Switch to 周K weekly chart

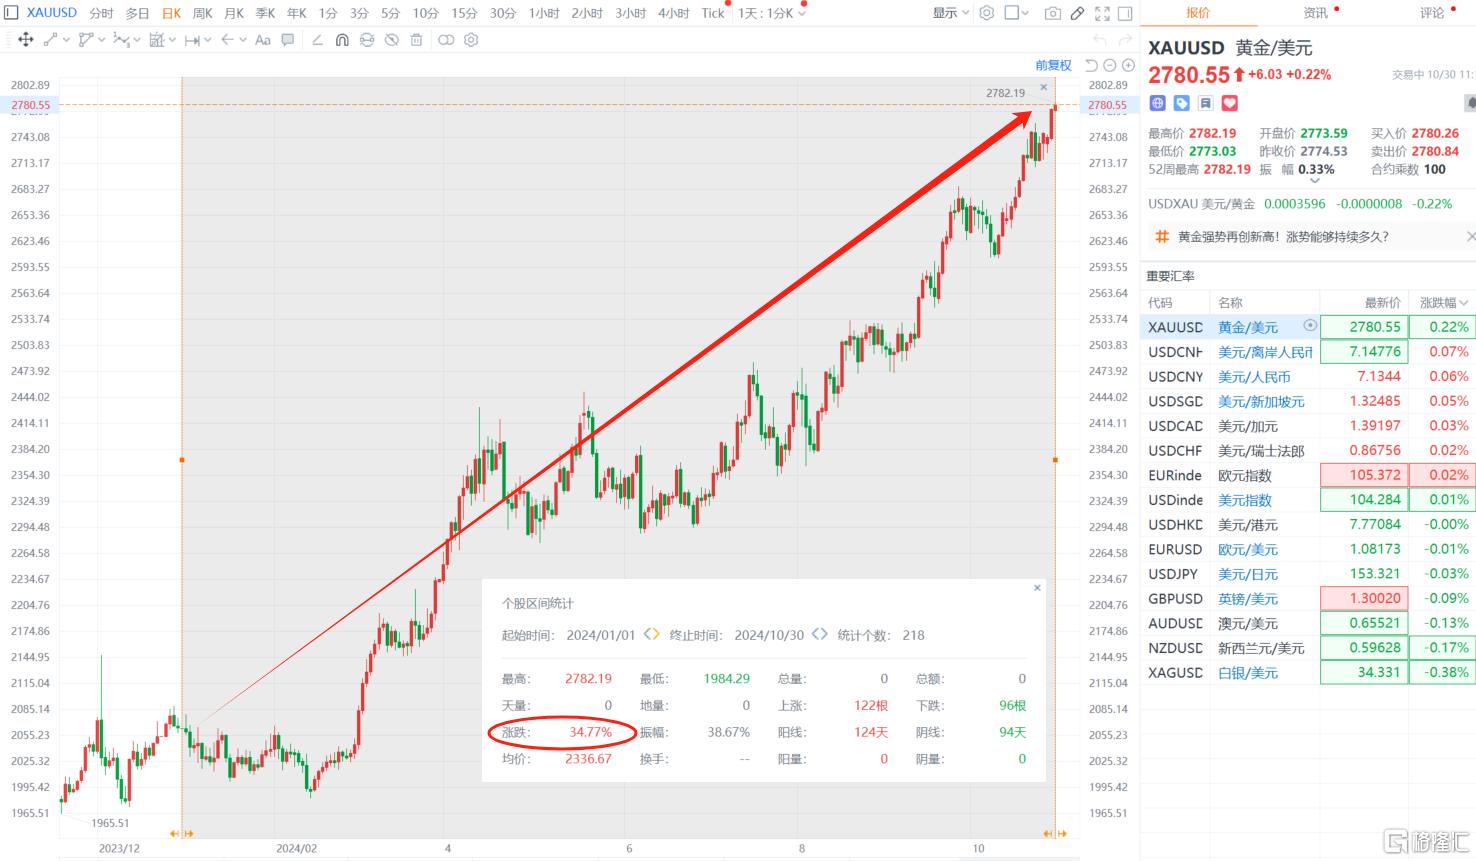pos(202,13)
